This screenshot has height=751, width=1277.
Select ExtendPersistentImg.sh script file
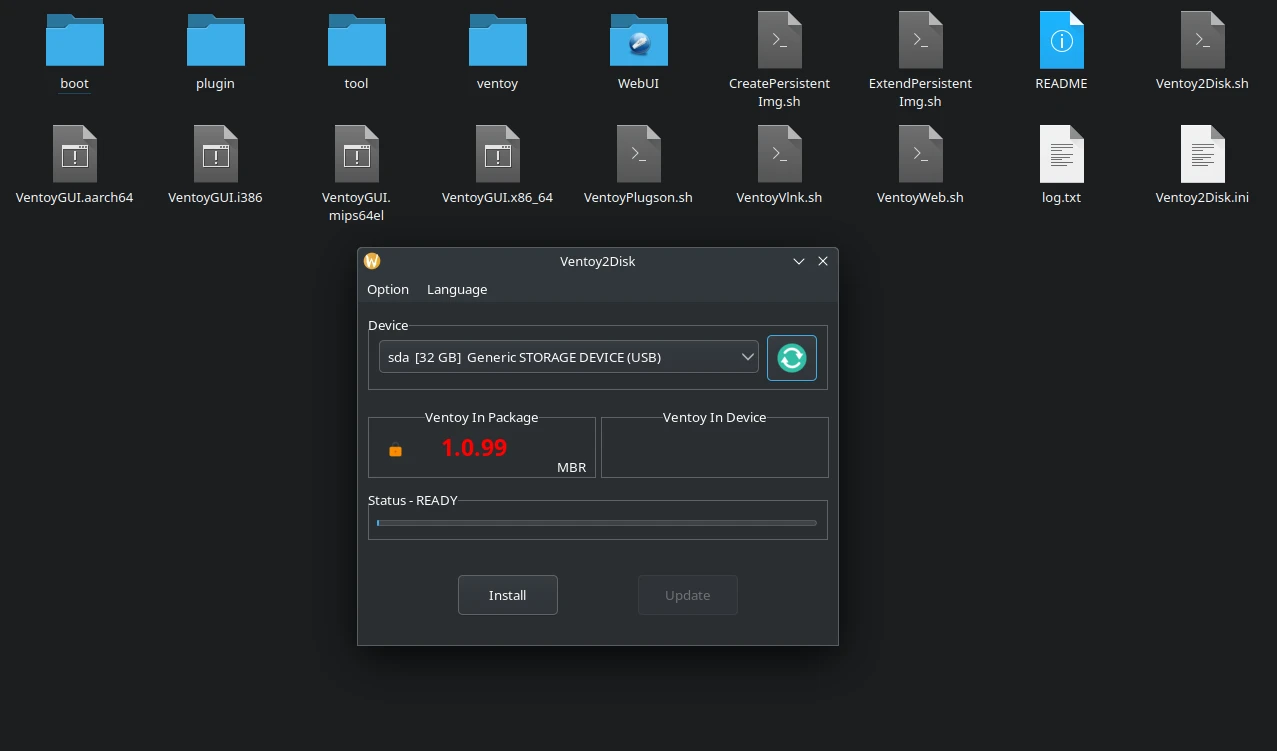tap(921, 40)
